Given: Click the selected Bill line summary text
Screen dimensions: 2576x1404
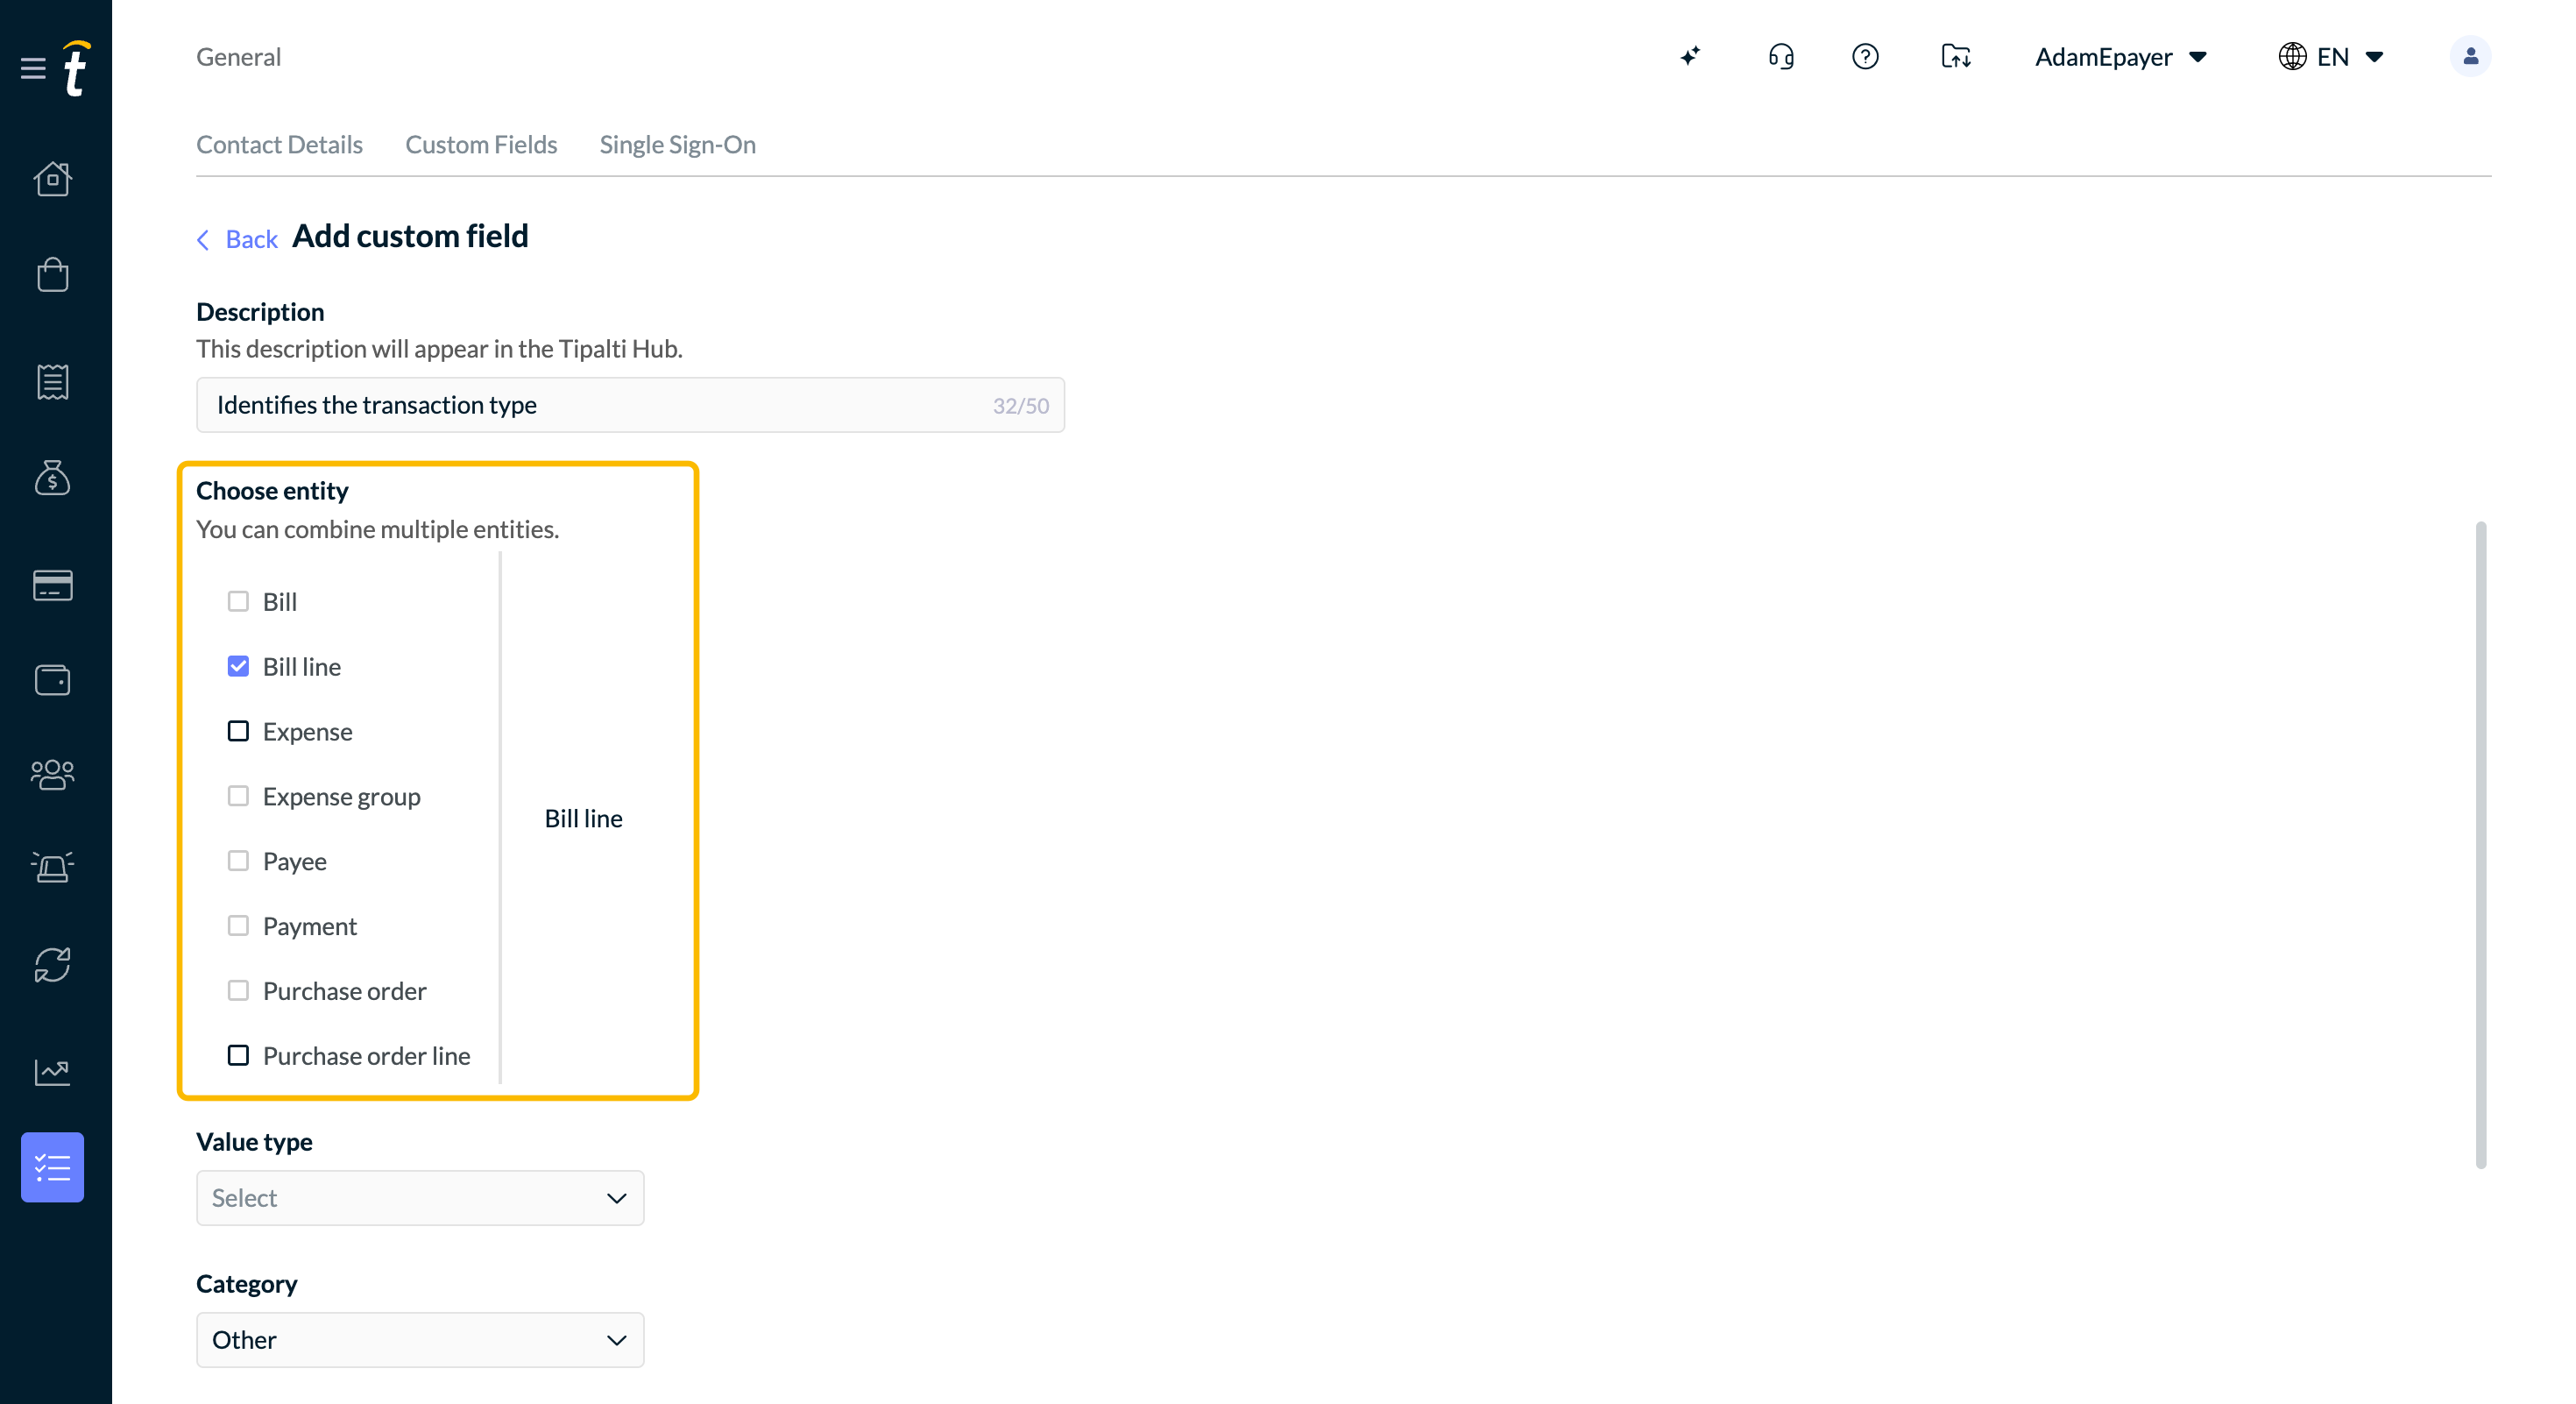Looking at the screenshot, I should pos(583,818).
